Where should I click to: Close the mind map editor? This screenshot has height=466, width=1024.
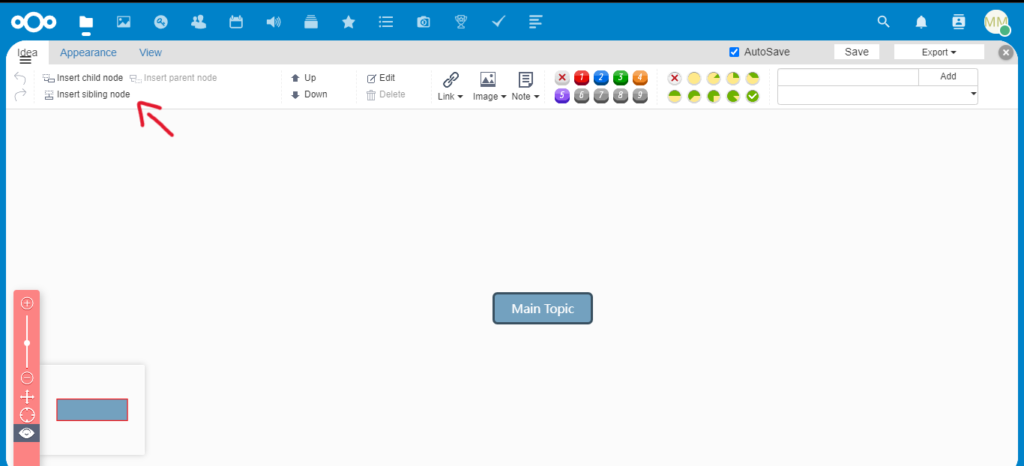(1006, 53)
